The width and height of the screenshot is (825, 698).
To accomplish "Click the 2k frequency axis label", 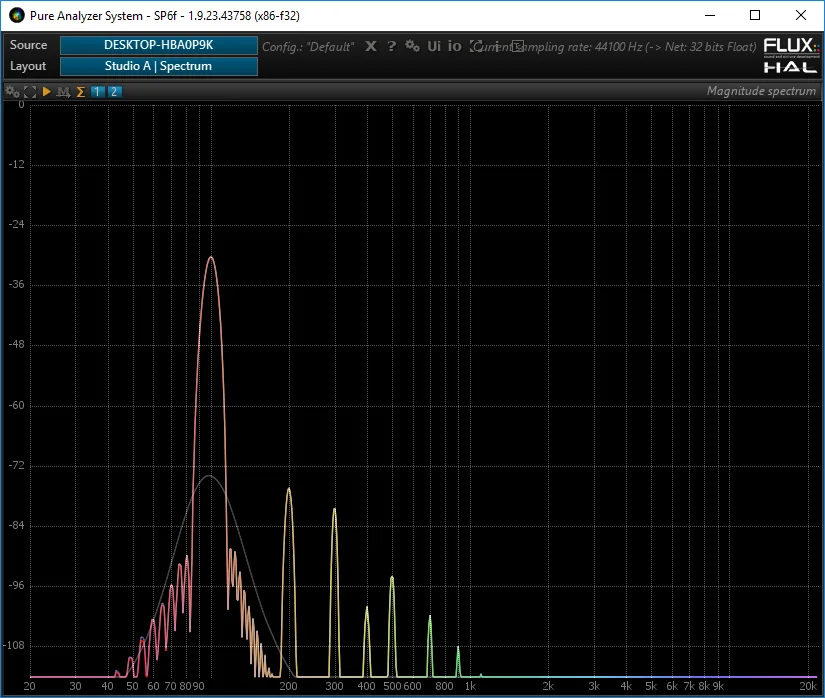I will click(548, 686).
